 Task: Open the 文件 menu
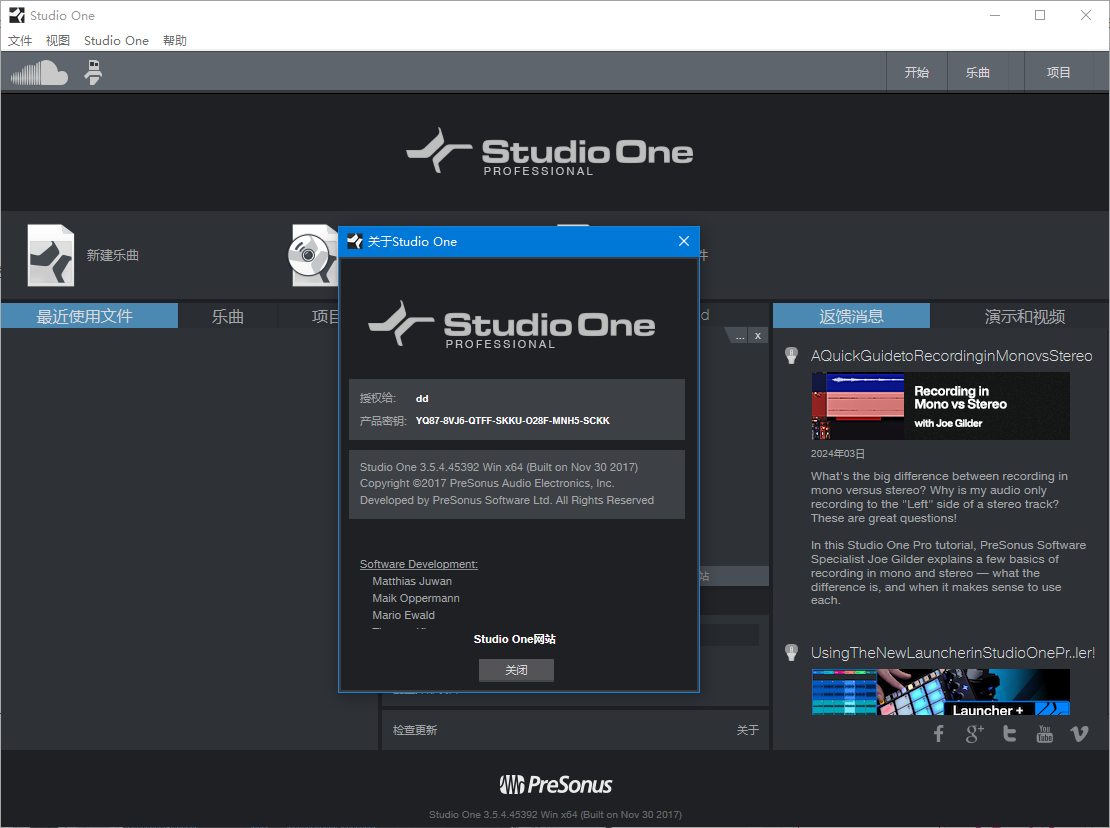(x=20, y=40)
